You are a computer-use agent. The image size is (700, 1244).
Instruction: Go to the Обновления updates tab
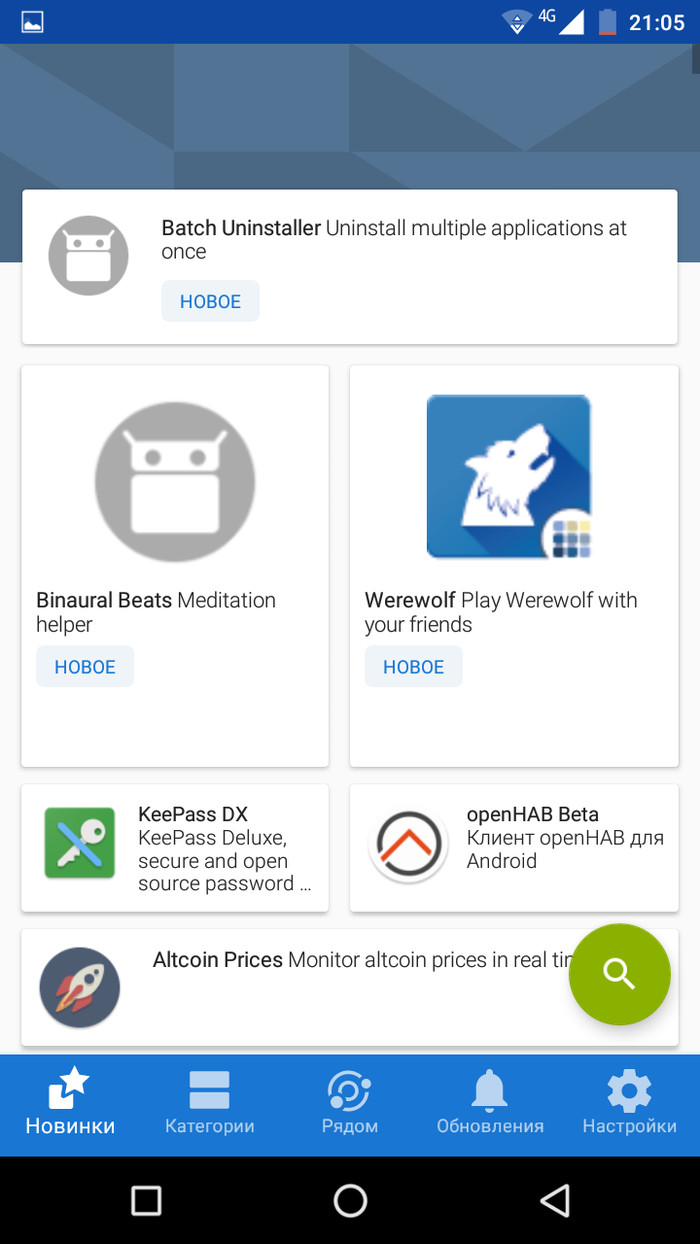point(490,1104)
